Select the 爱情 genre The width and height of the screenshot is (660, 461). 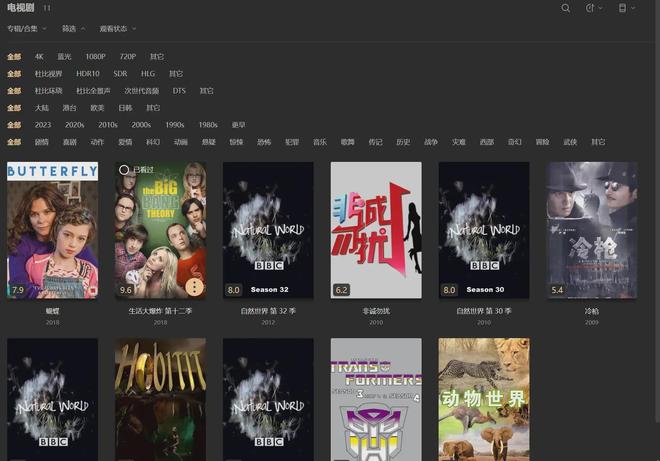(x=125, y=142)
